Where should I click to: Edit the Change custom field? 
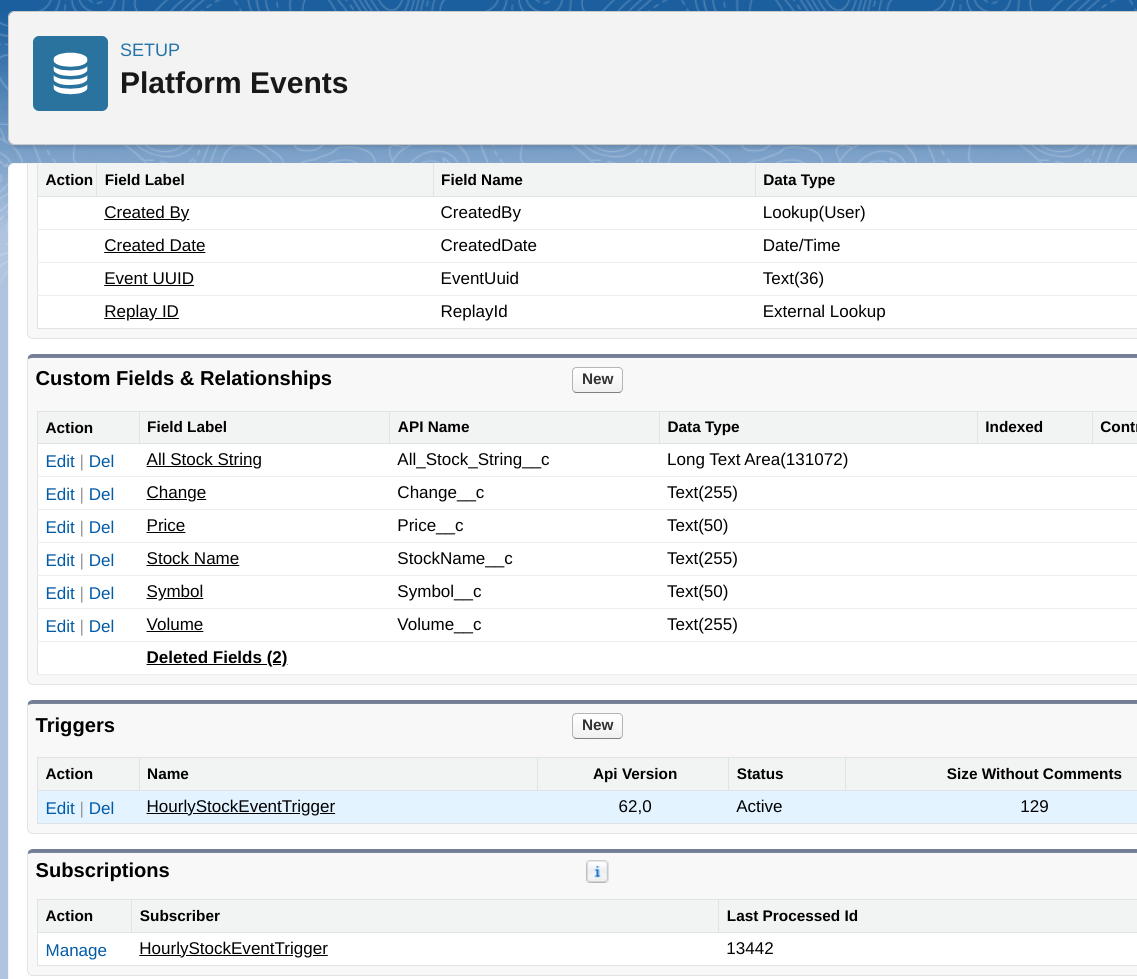60,494
